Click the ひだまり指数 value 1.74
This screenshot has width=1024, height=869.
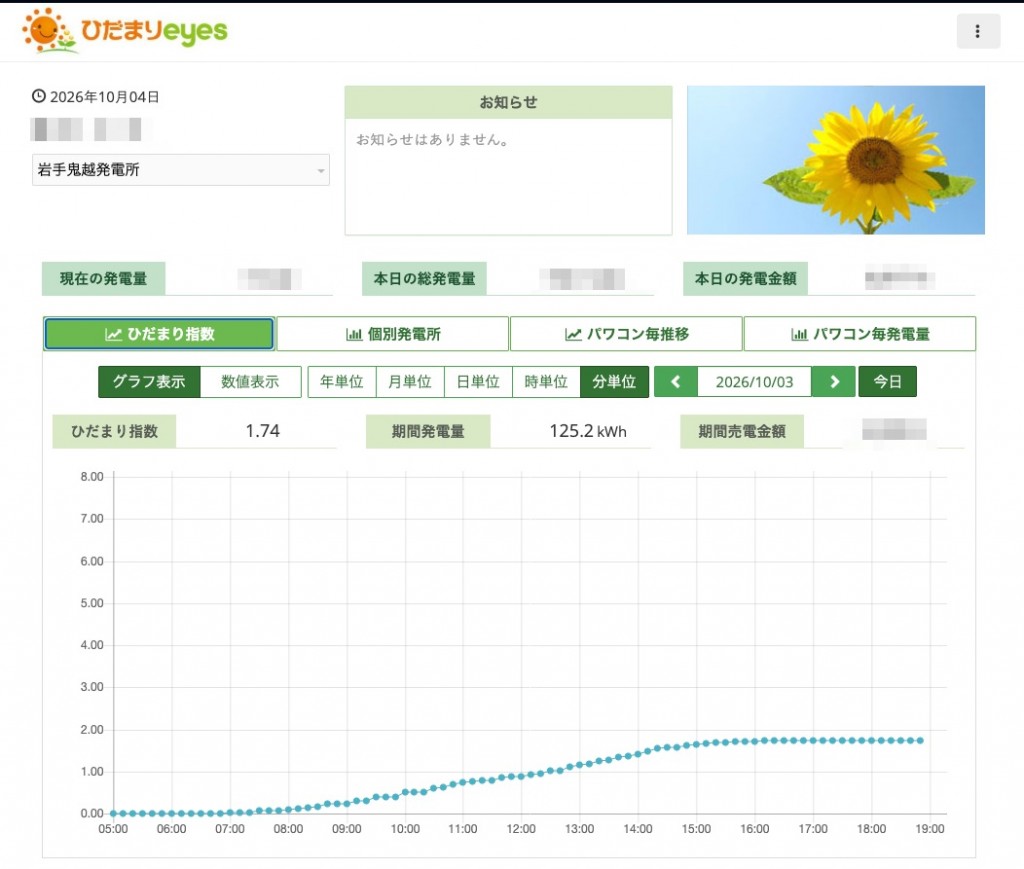tap(263, 431)
